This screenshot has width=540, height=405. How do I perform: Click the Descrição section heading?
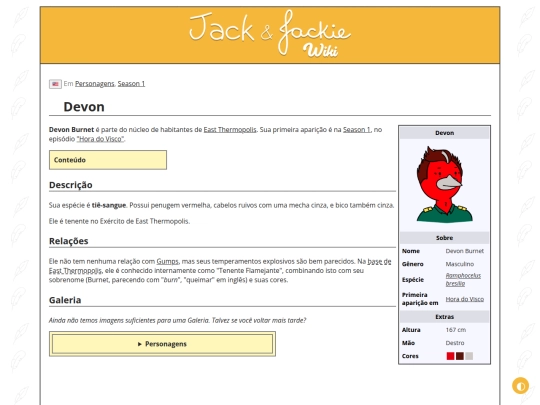71,185
